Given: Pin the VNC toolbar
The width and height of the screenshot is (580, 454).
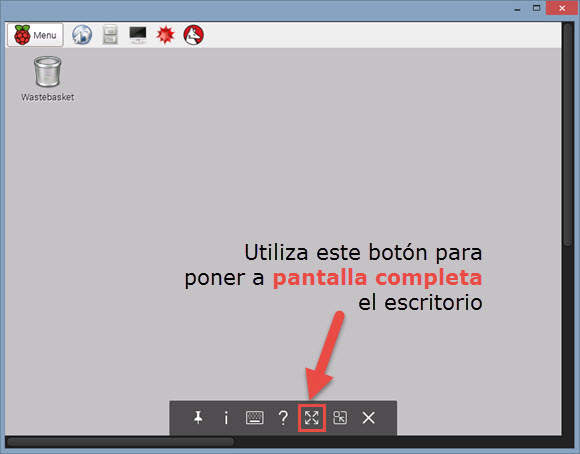Looking at the screenshot, I should click(x=198, y=418).
